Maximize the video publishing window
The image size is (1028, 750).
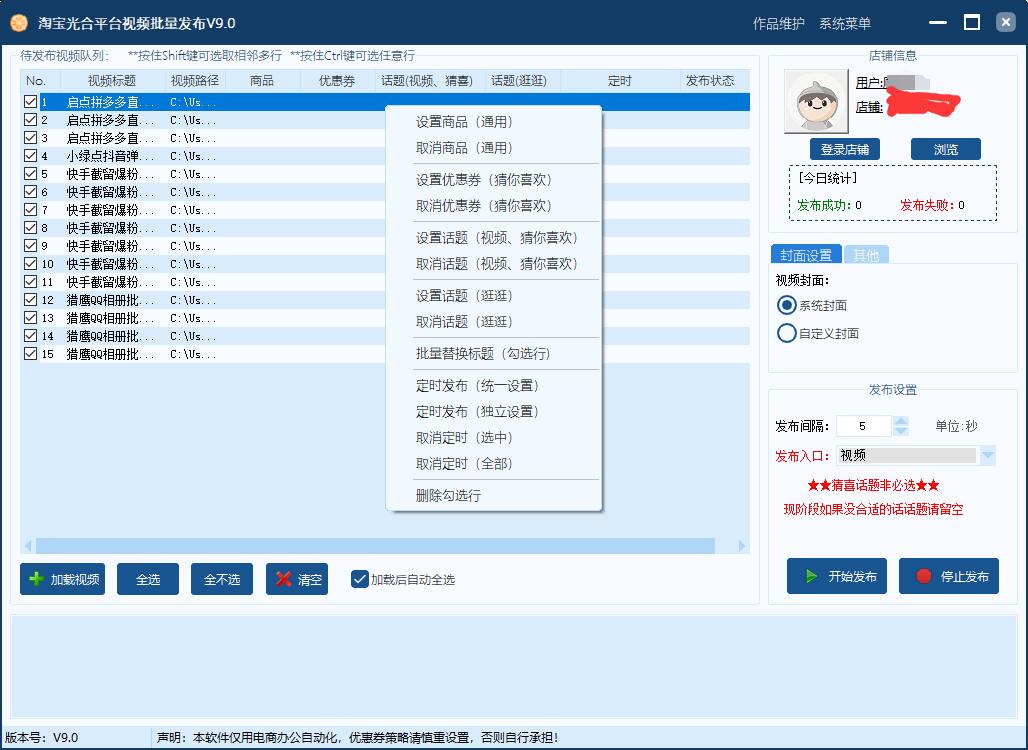point(972,23)
